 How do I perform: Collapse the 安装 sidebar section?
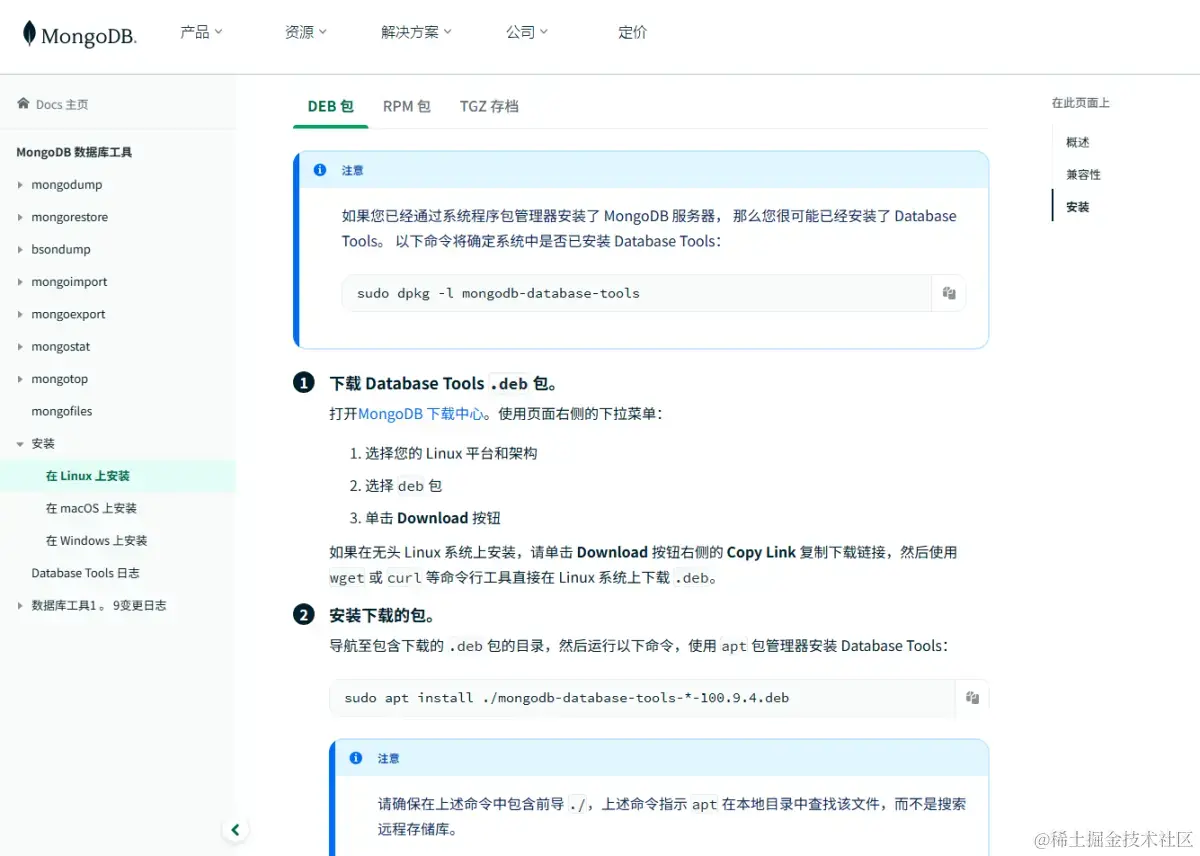22,443
